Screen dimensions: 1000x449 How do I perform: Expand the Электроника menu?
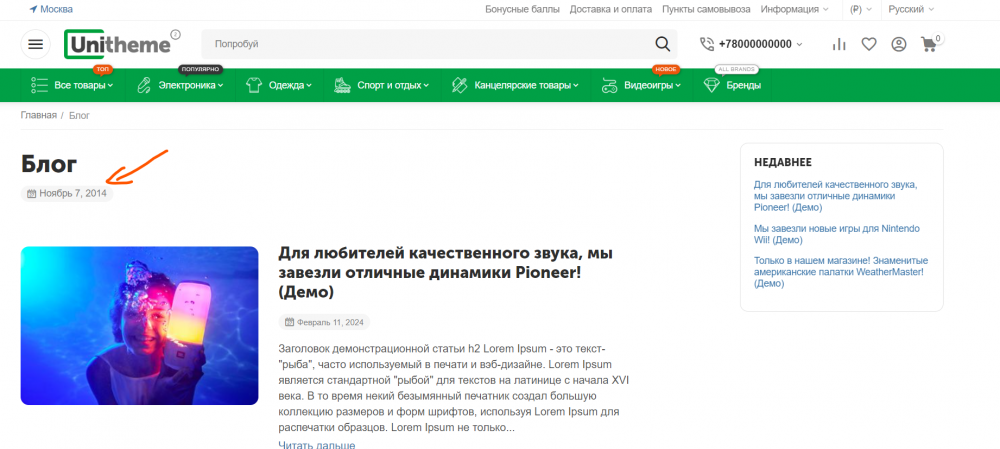pyautogui.click(x=191, y=85)
